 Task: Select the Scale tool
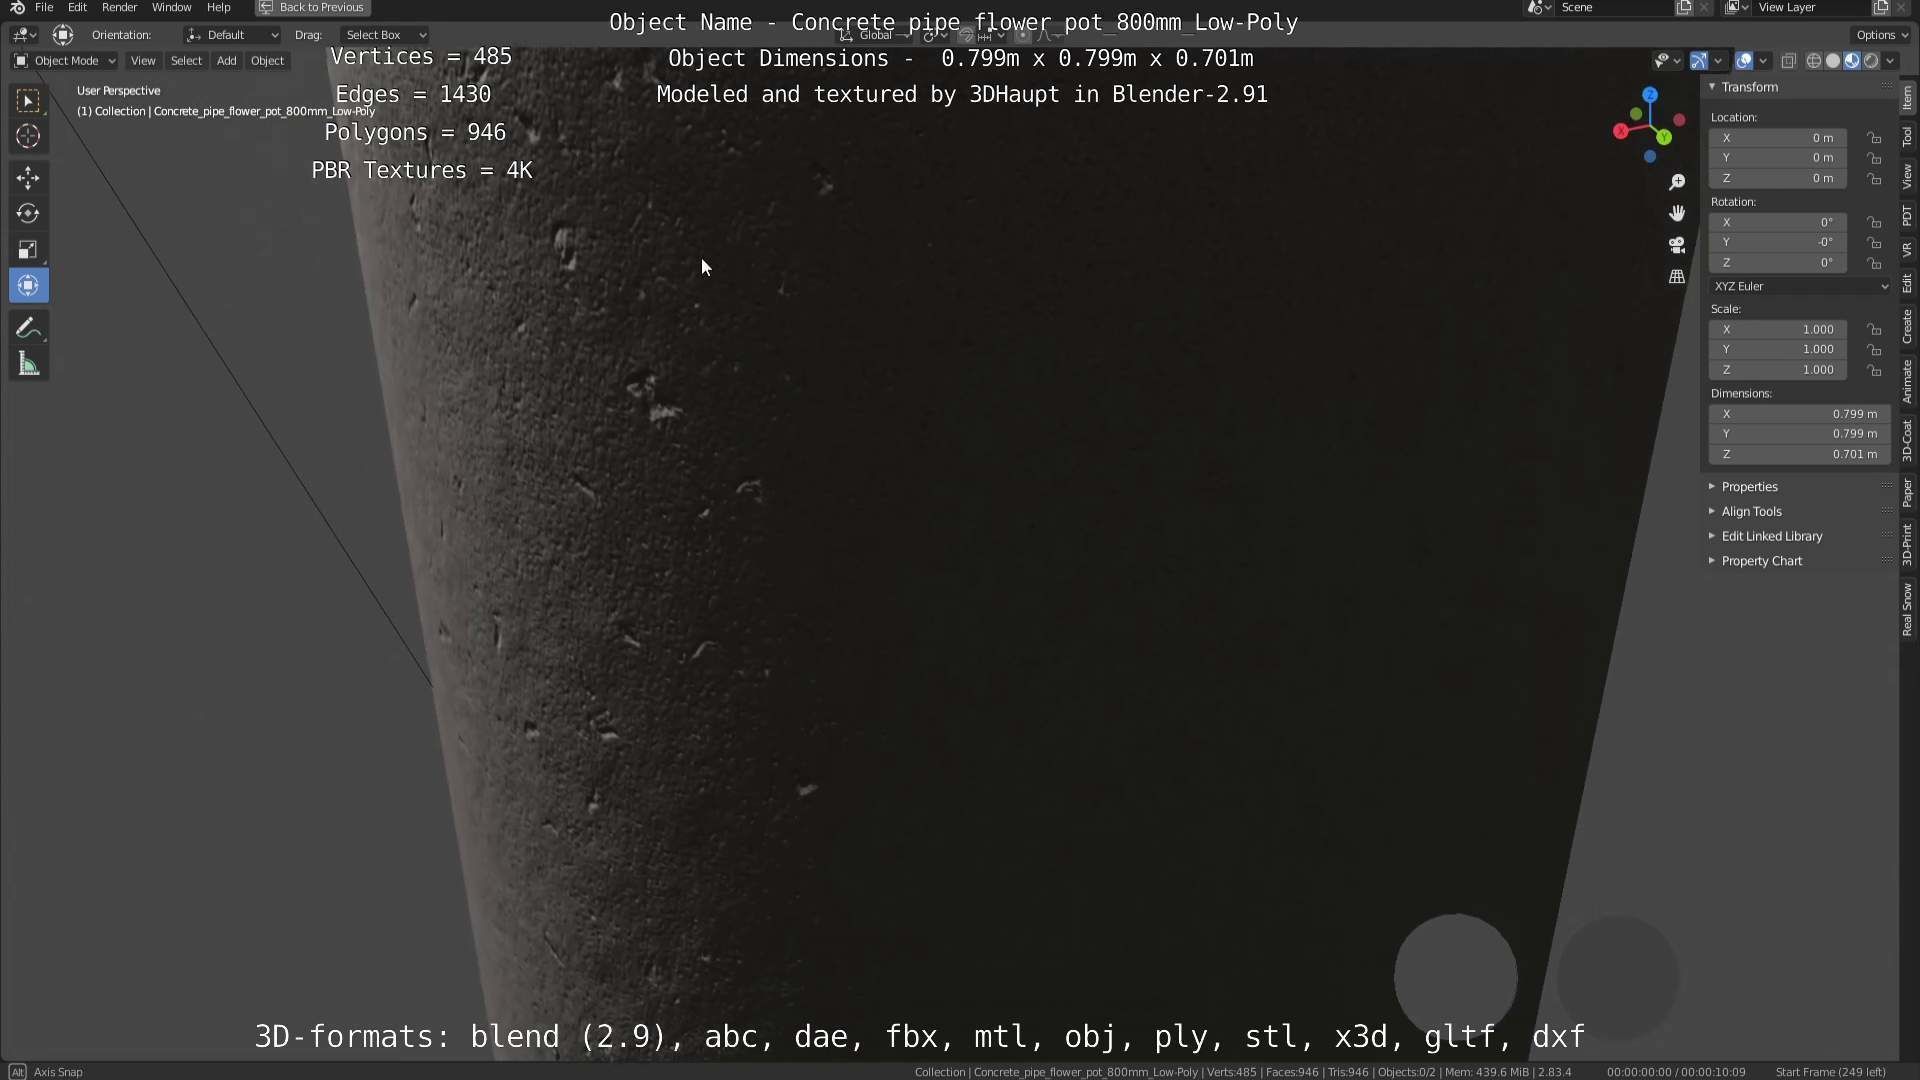pyautogui.click(x=28, y=250)
